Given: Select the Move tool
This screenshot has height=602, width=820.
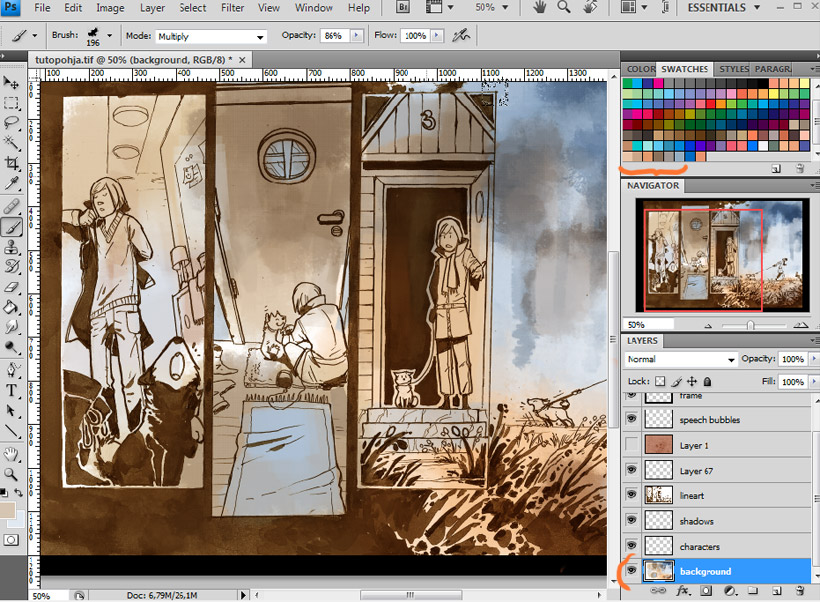Looking at the screenshot, I should pyautogui.click(x=12, y=82).
